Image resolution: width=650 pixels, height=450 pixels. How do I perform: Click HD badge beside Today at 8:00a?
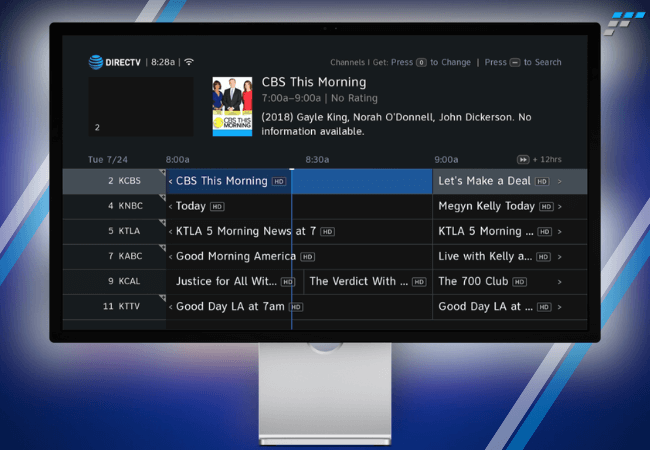(x=217, y=206)
